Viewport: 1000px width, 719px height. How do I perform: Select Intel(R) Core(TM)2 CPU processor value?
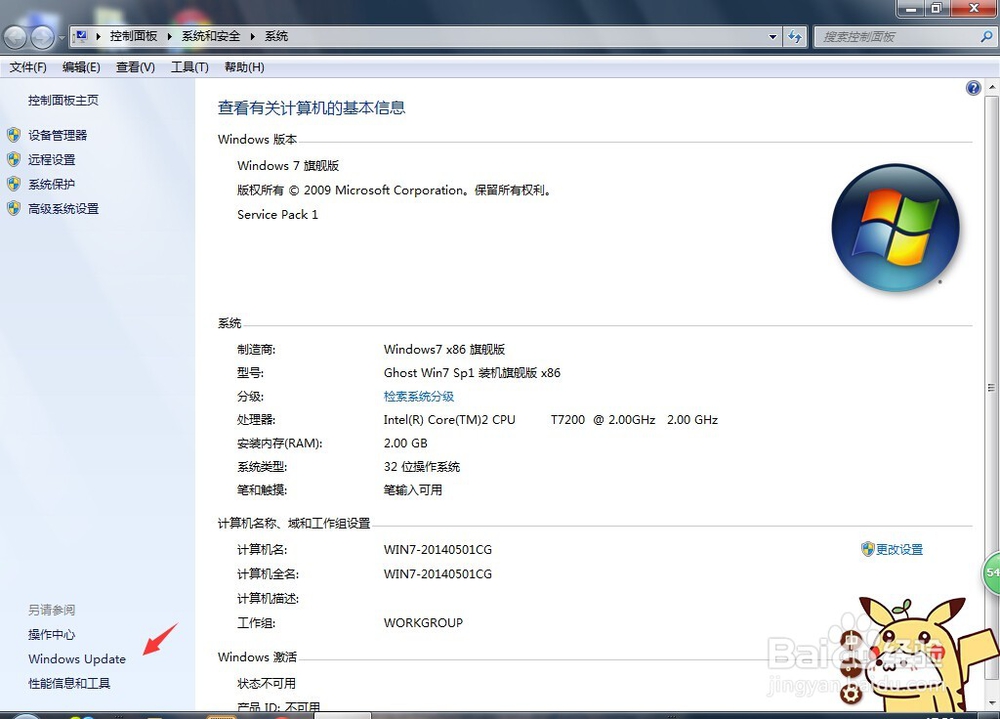point(551,420)
